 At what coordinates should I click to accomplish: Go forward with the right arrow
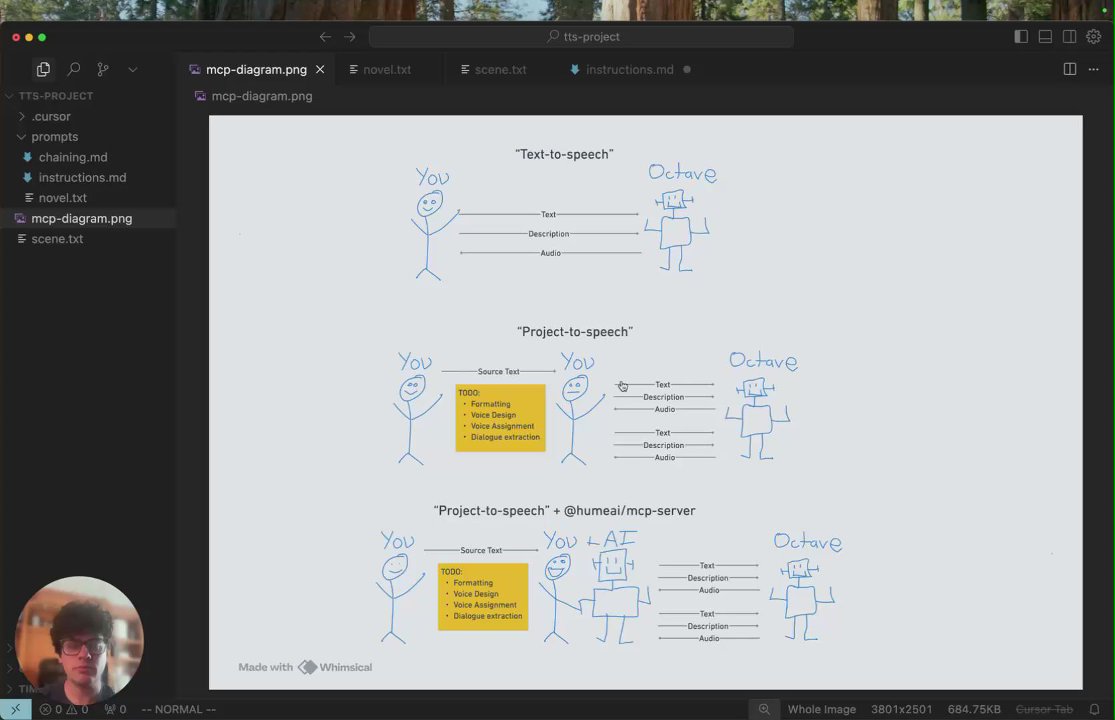(350, 36)
